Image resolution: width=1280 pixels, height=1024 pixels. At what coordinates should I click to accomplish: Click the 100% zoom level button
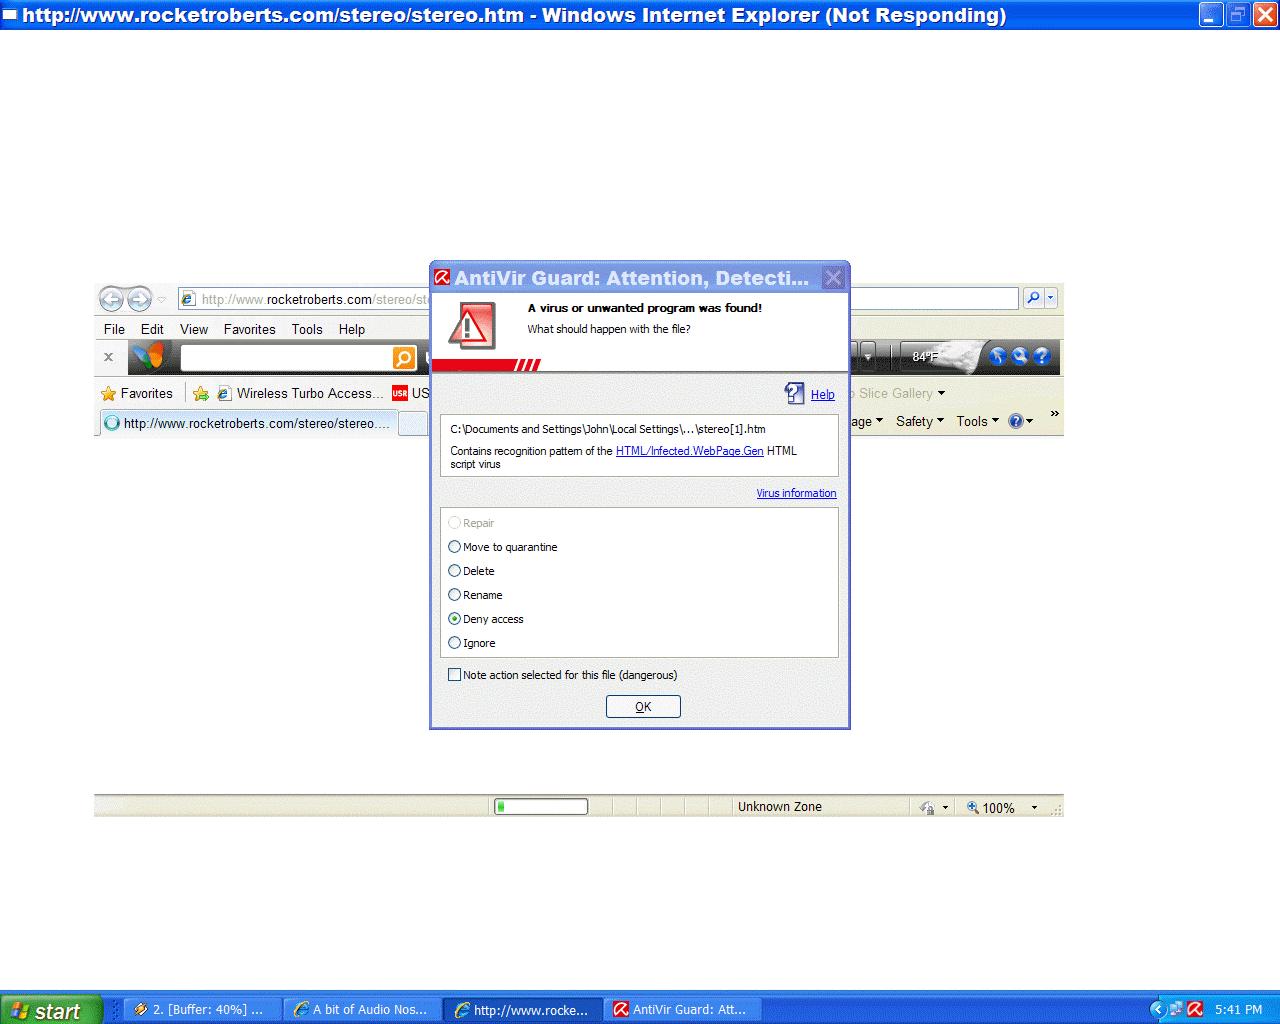click(x=990, y=808)
